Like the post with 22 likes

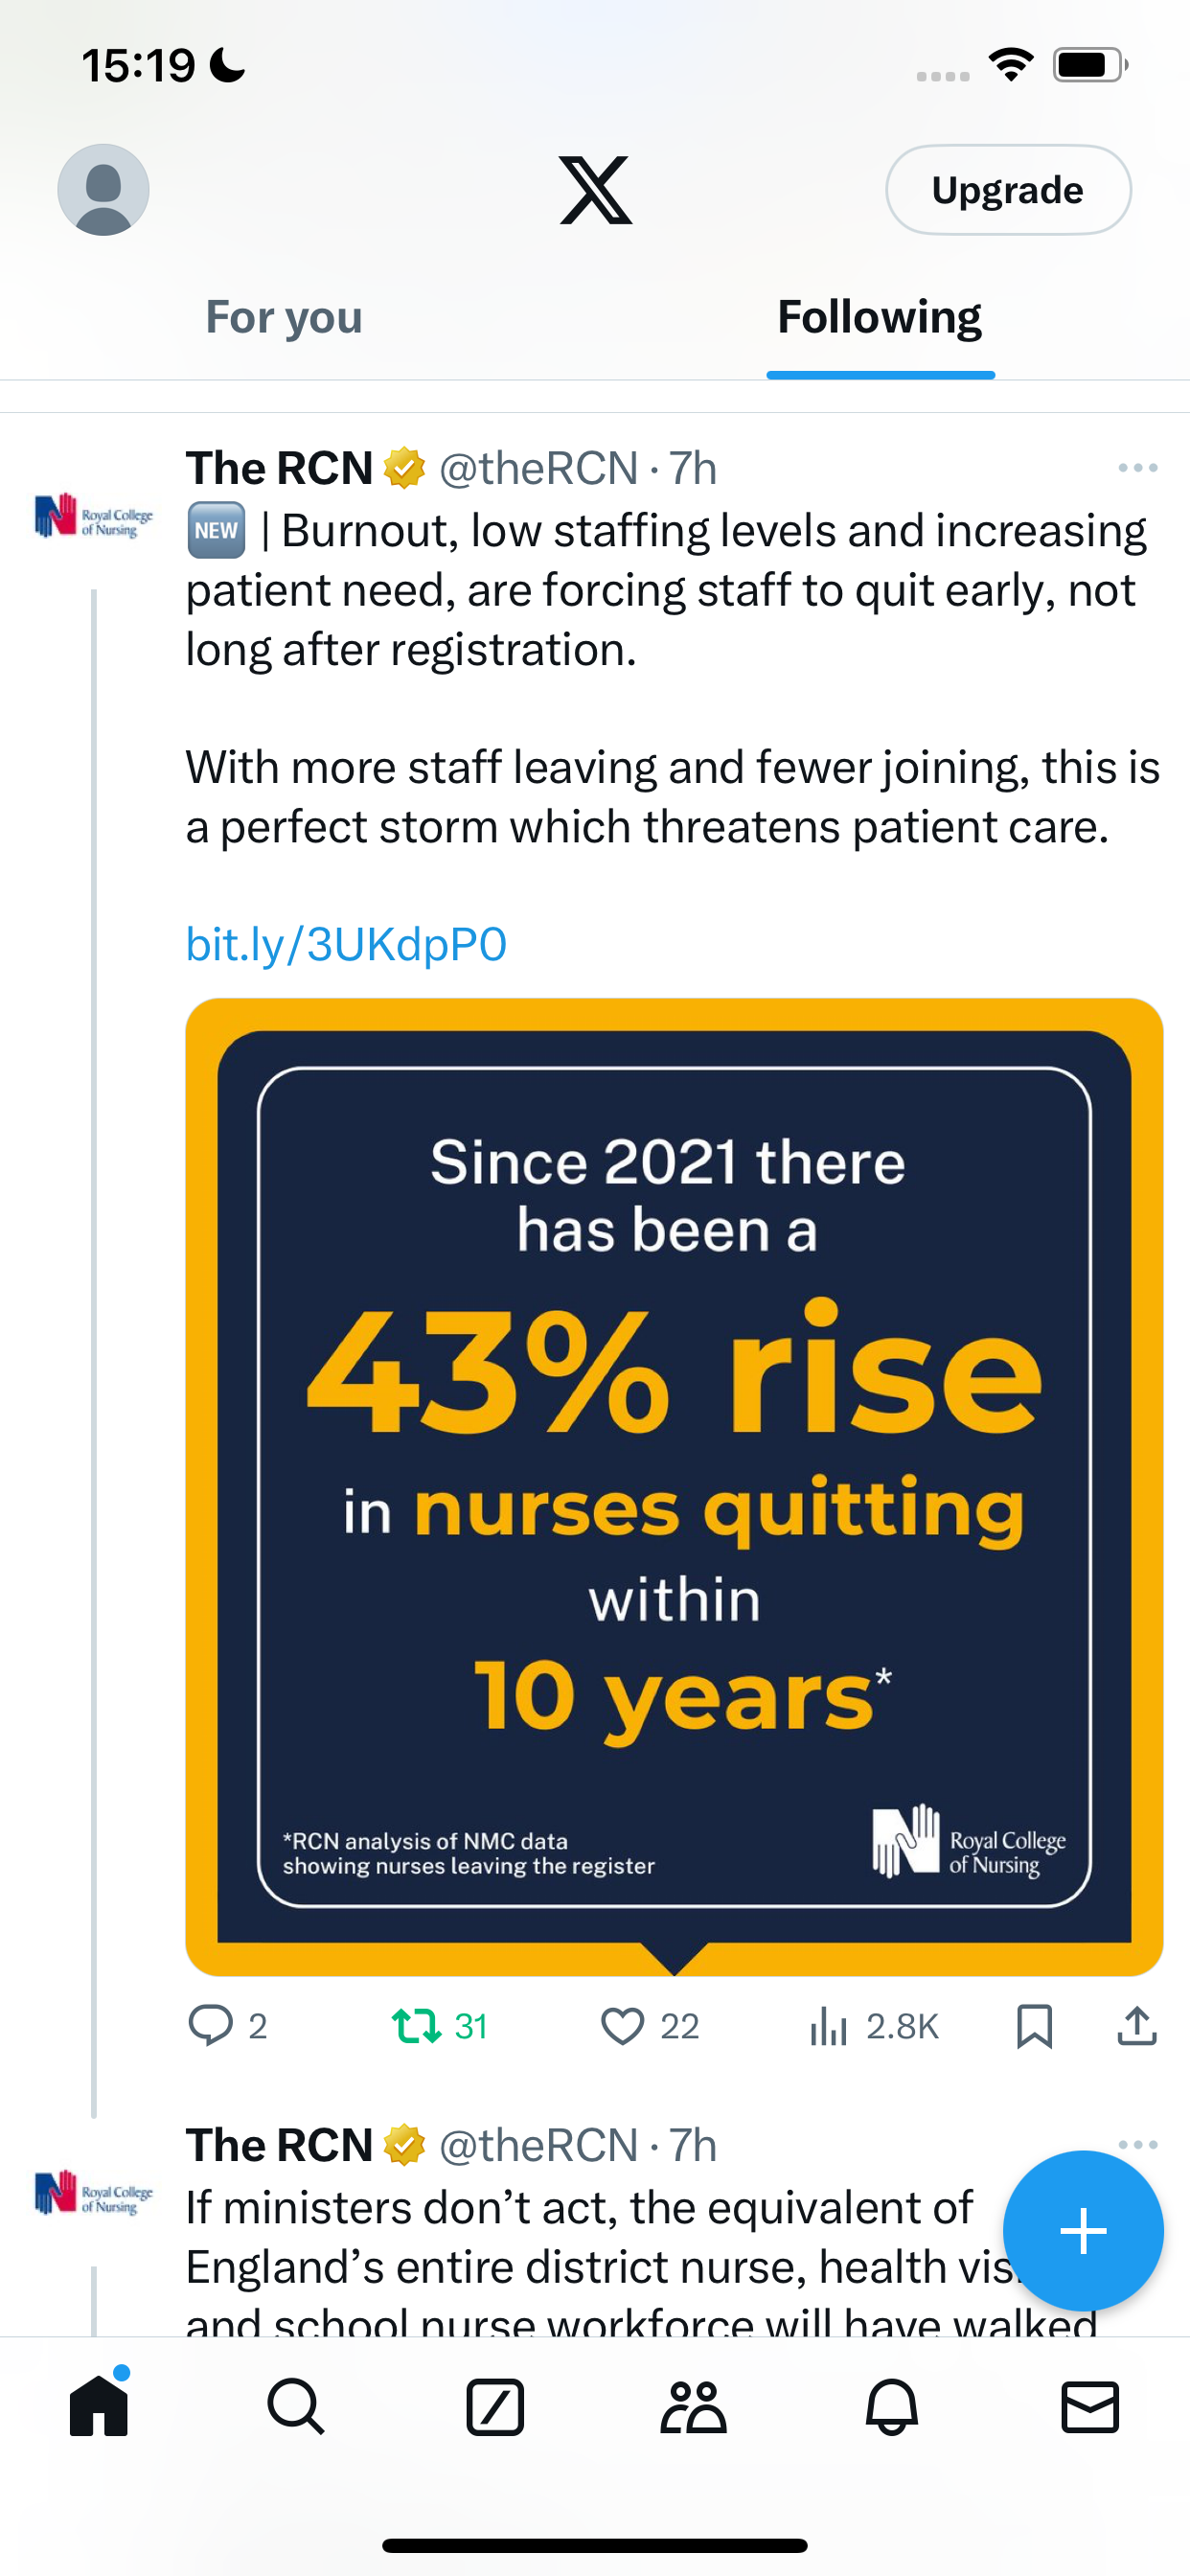click(649, 2026)
